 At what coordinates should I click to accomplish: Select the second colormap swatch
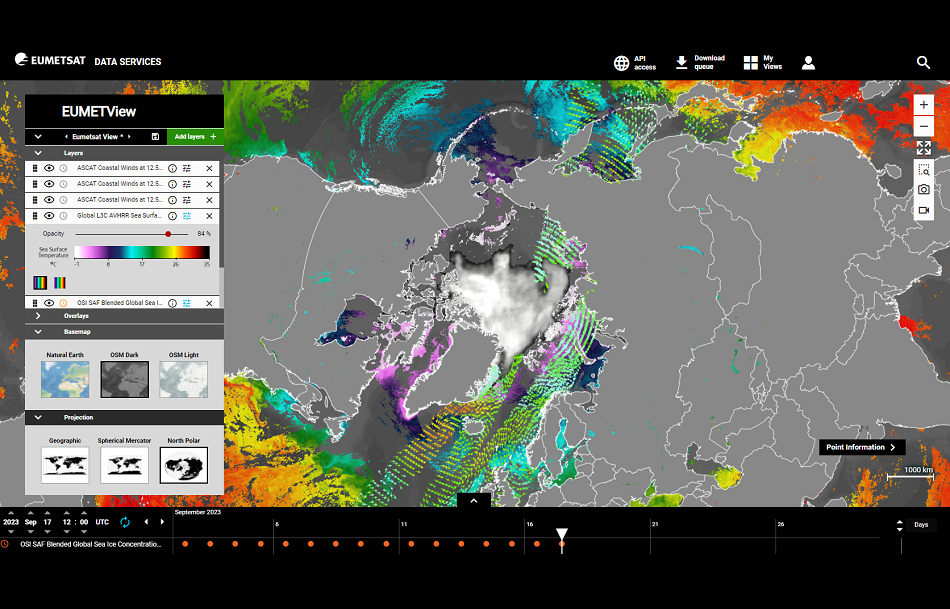click(59, 283)
